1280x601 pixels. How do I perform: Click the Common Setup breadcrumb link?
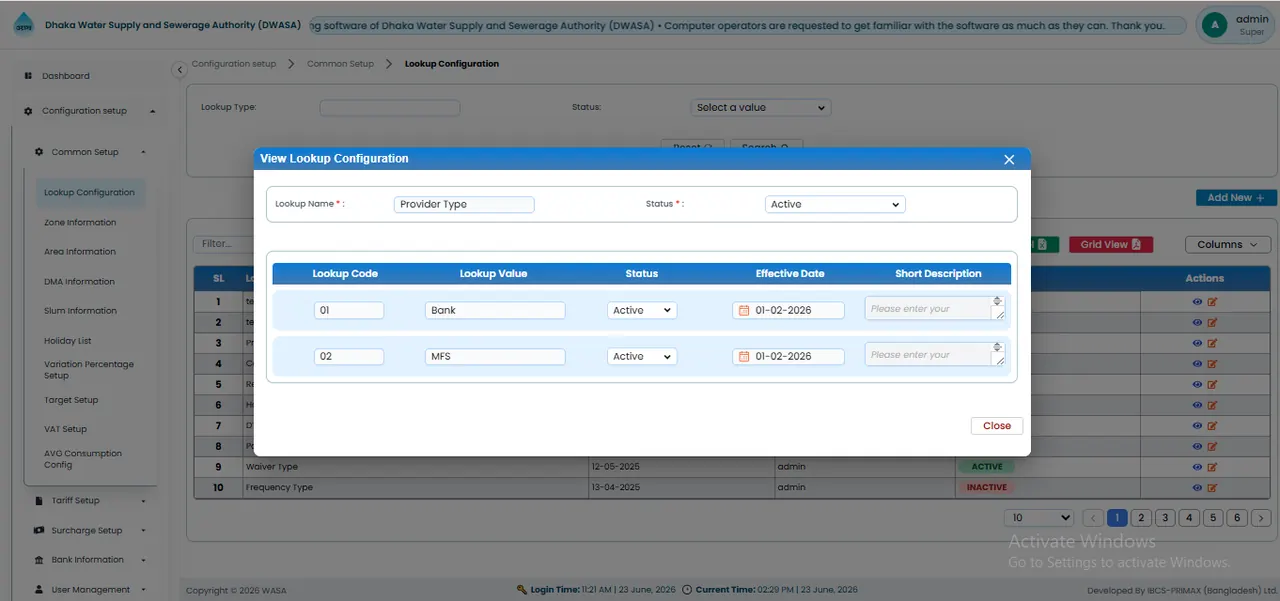340,64
